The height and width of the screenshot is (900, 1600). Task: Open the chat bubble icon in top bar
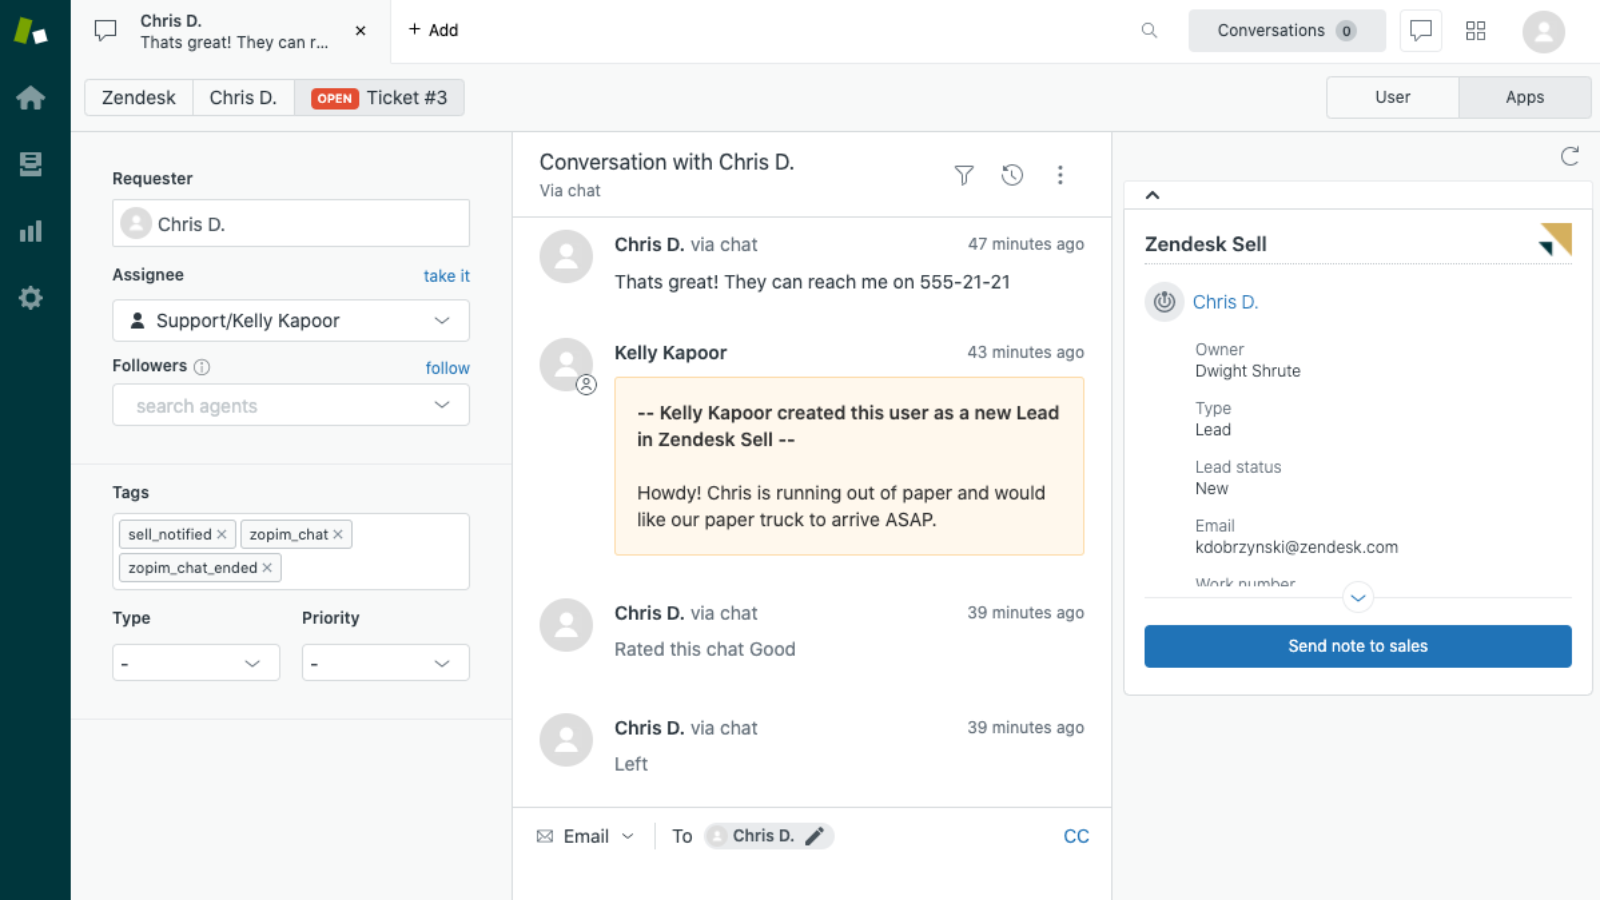(x=1421, y=30)
